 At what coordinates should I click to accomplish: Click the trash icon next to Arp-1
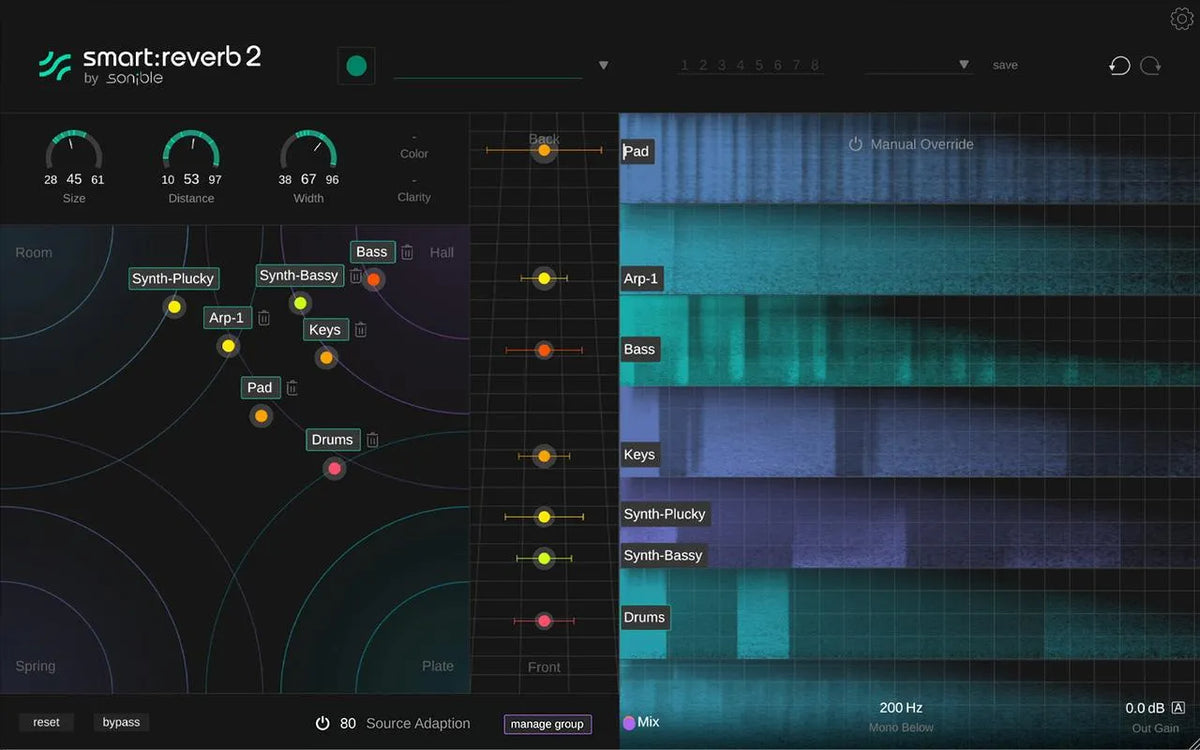pyautogui.click(x=263, y=318)
